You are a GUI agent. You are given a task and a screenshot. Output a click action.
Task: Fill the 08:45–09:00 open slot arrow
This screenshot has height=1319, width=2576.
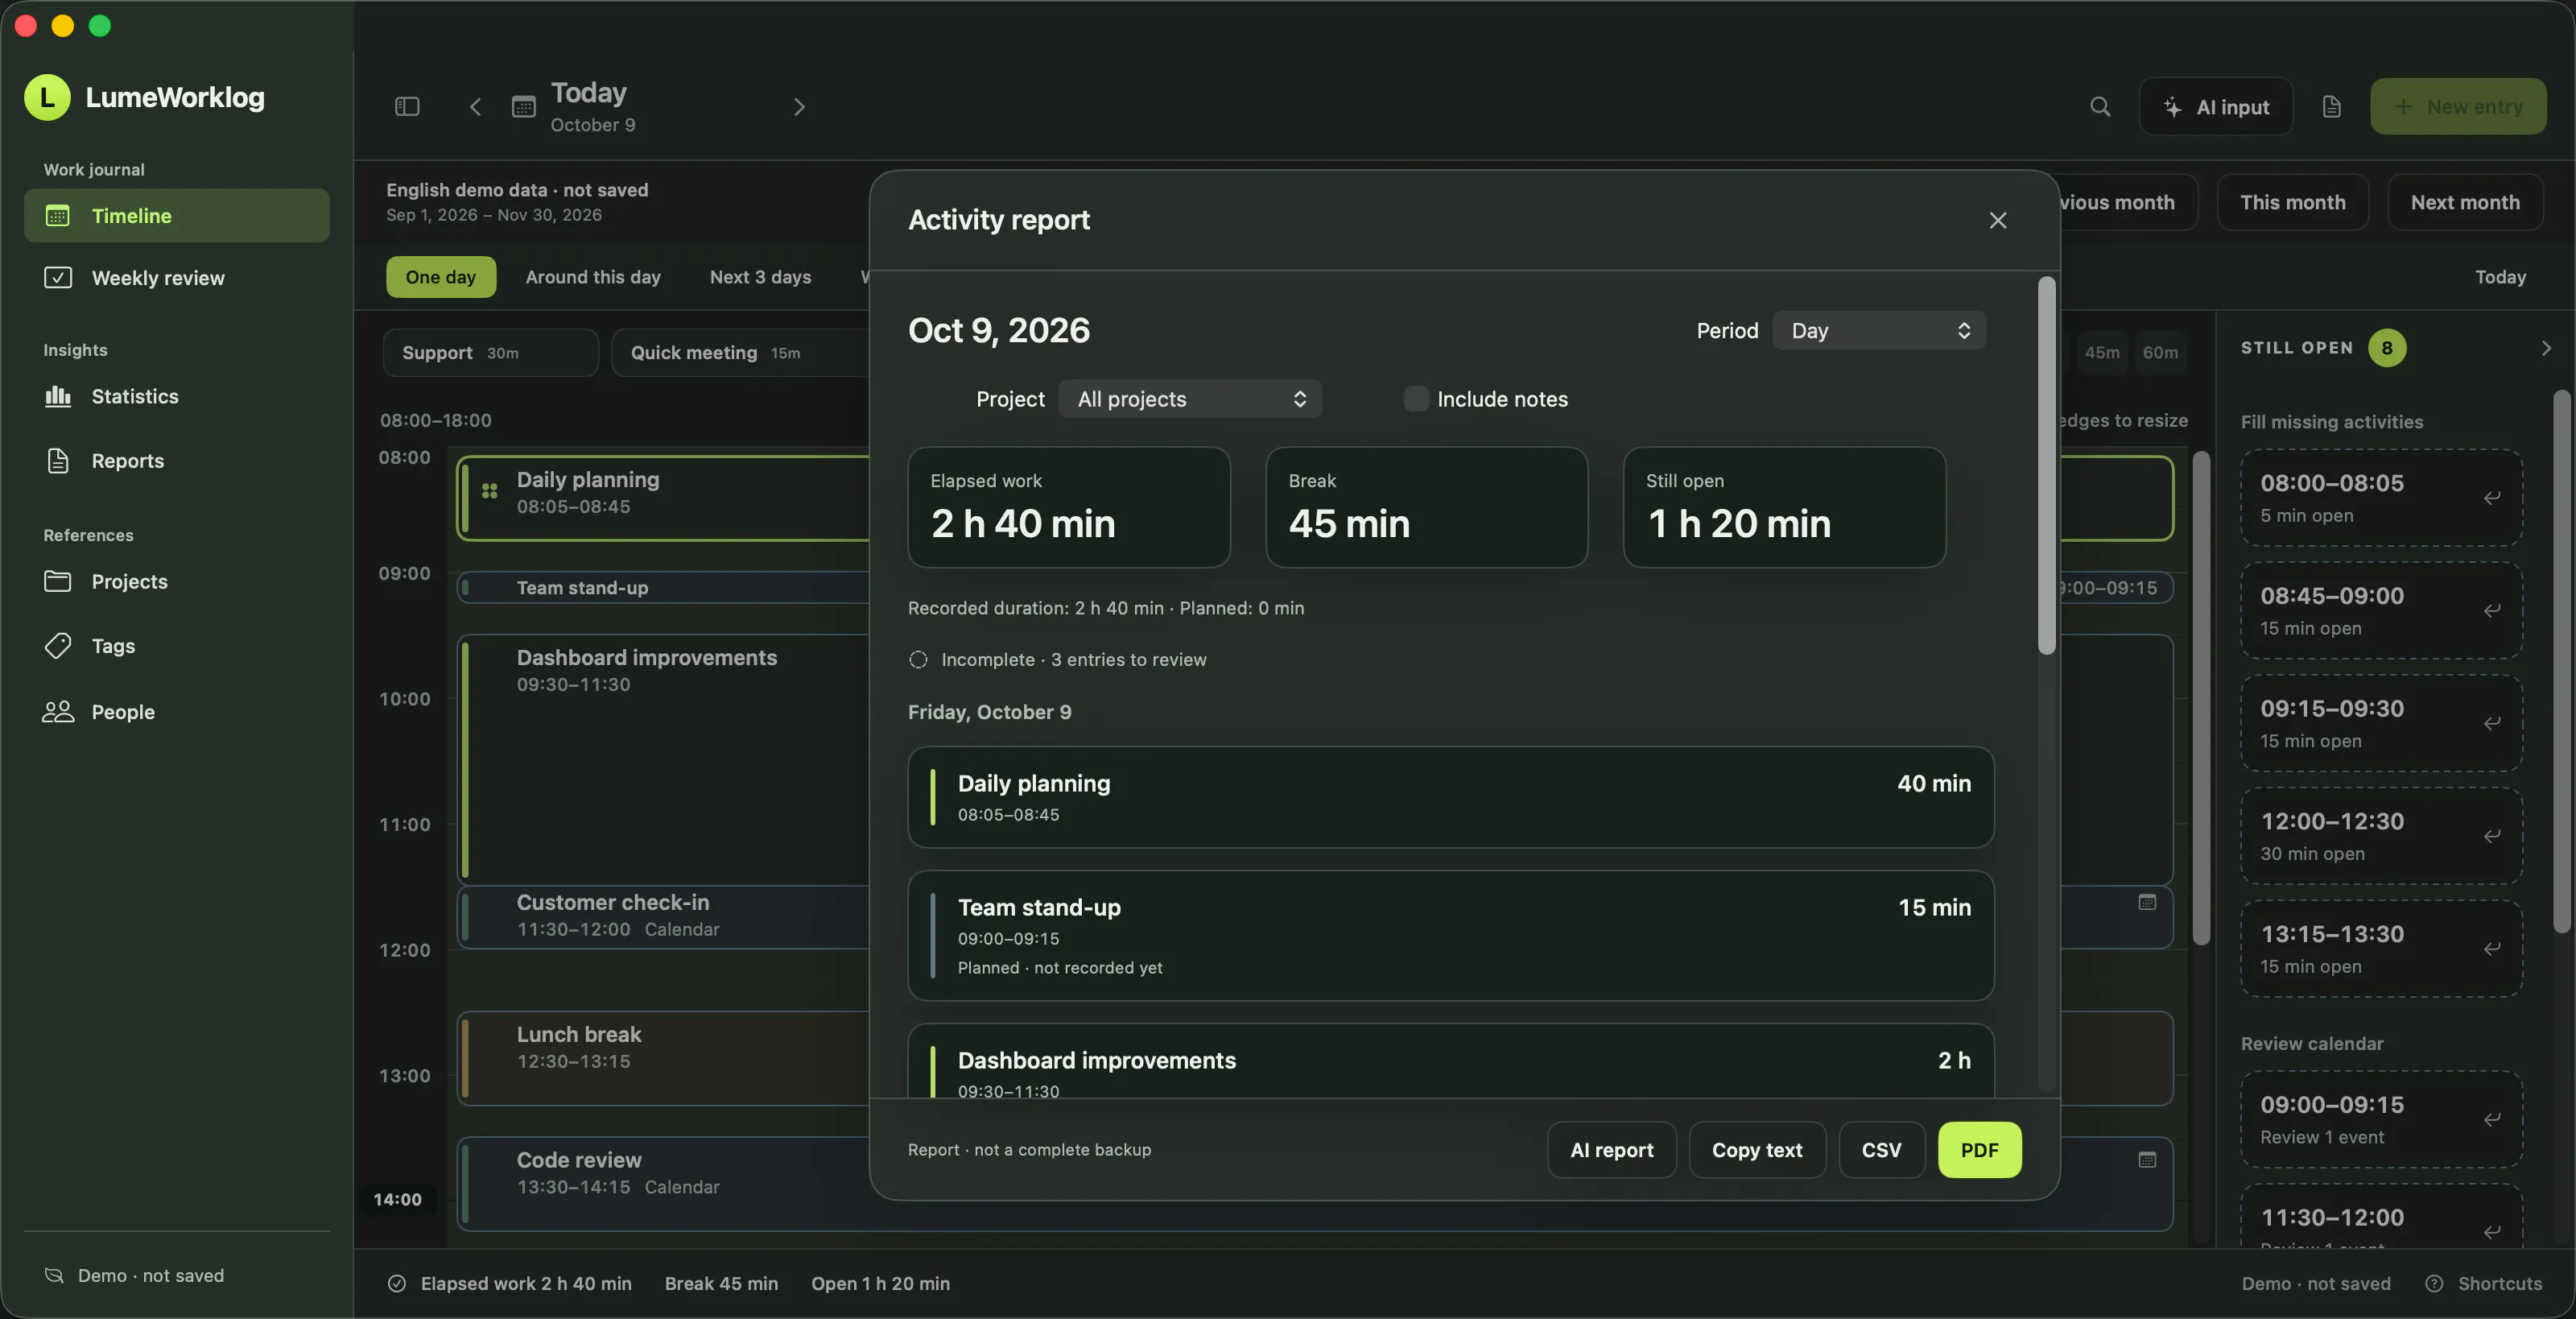[2491, 610]
